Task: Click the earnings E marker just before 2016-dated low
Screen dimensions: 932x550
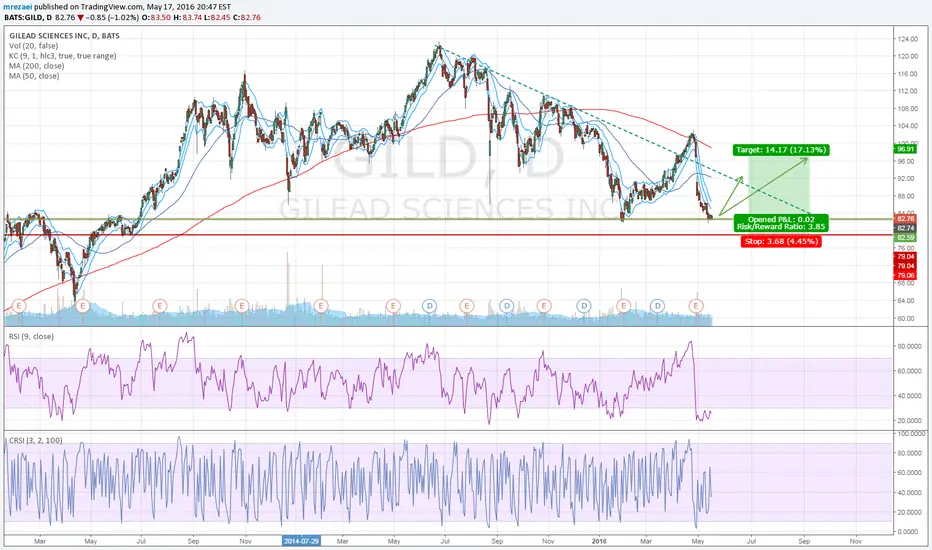Action: pyautogui.click(x=623, y=306)
